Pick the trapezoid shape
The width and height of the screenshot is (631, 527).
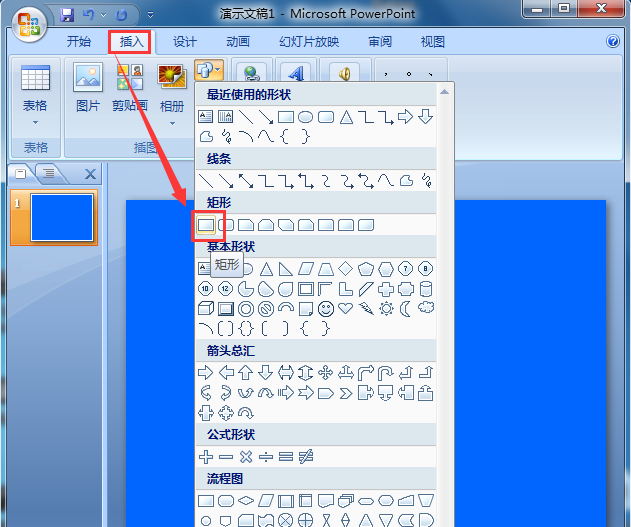coord(326,268)
